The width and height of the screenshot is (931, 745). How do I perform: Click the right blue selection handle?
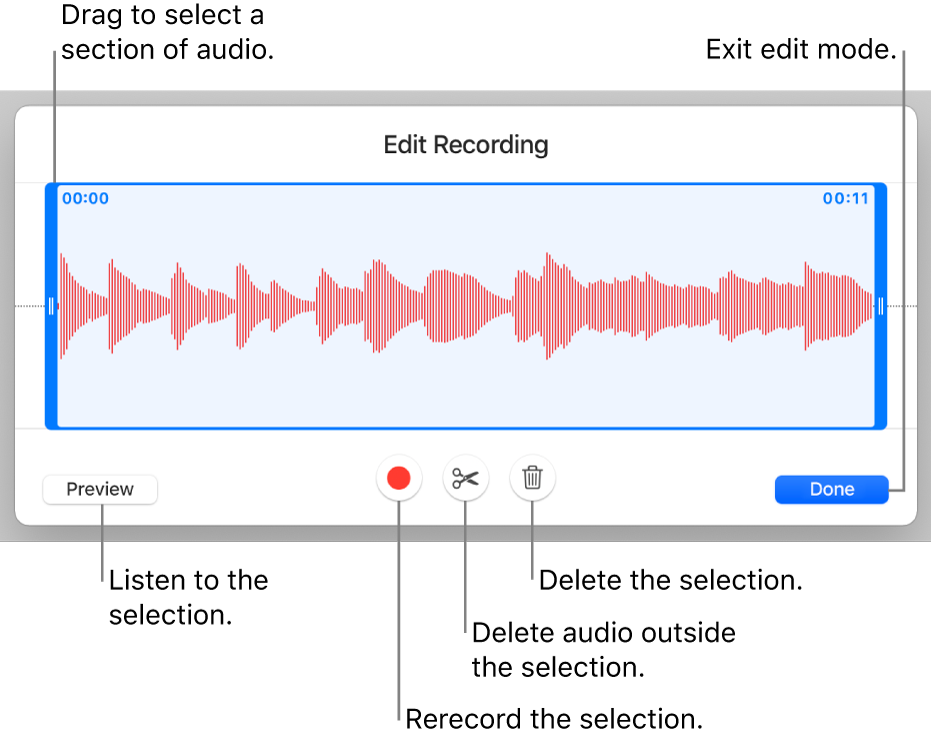(881, 306)
